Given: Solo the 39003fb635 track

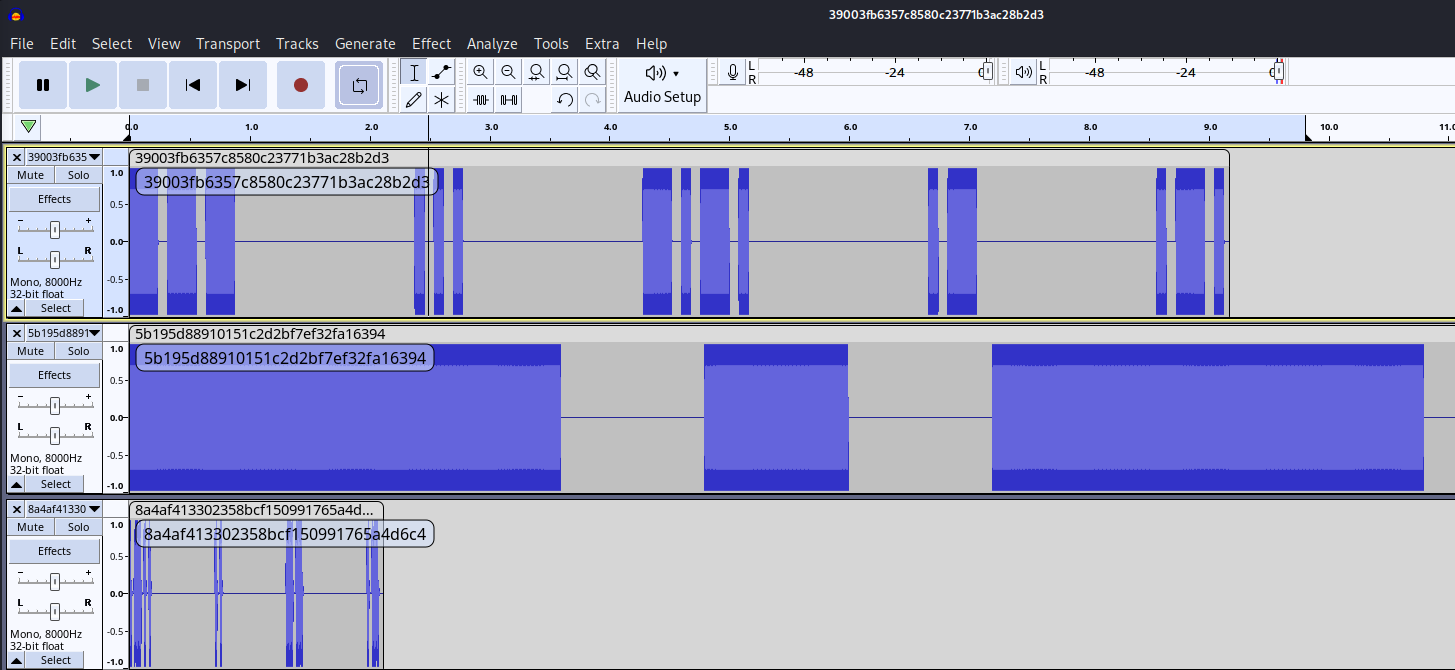Looking at the screenshot, I should (78, 175).
